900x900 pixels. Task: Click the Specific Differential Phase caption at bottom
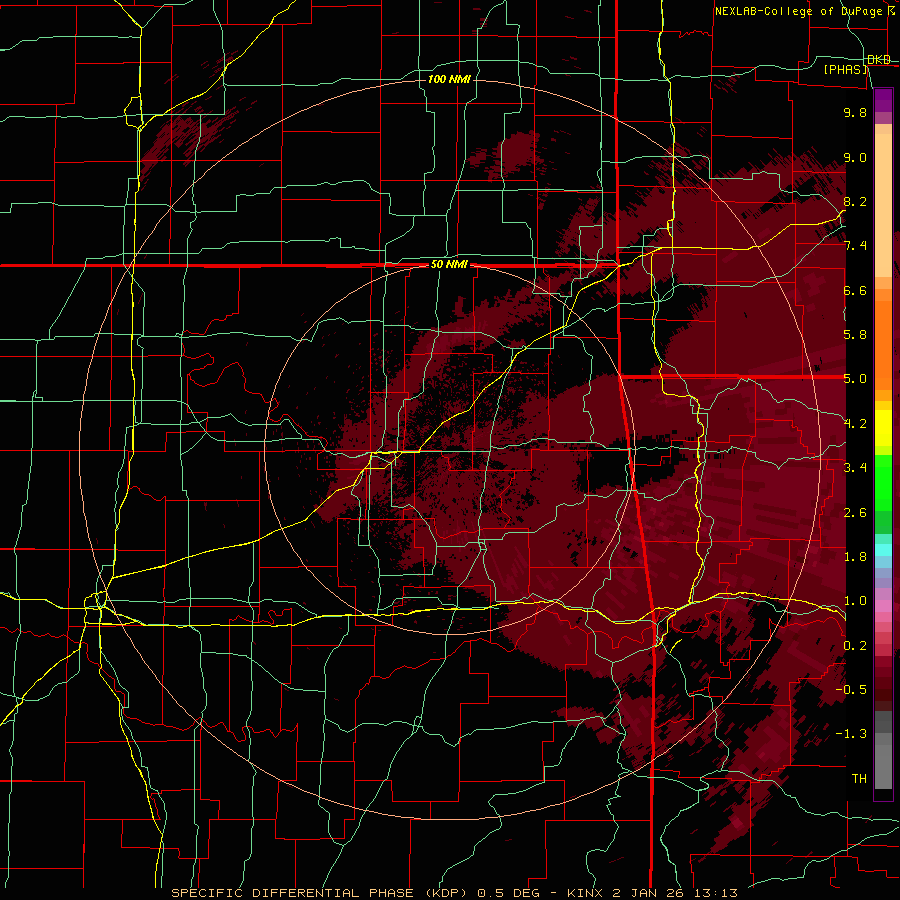pos(454,893)
